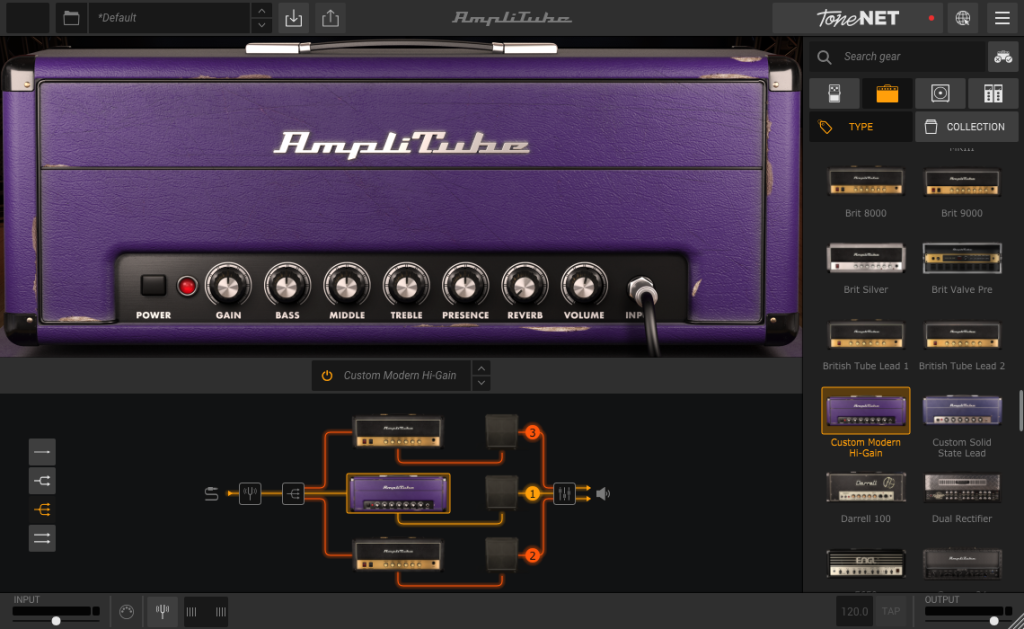Select the top amp in signal chain

[398, 431]
